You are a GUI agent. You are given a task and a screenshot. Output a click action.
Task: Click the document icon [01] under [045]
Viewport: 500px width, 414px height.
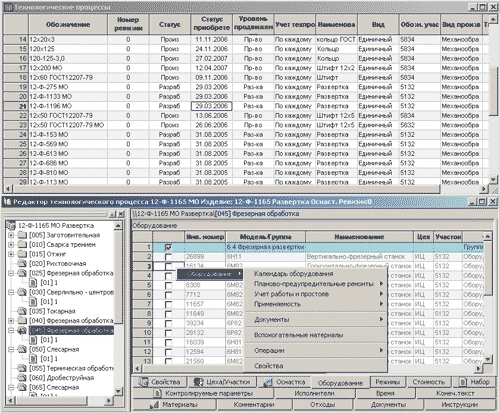click(33, 340)
